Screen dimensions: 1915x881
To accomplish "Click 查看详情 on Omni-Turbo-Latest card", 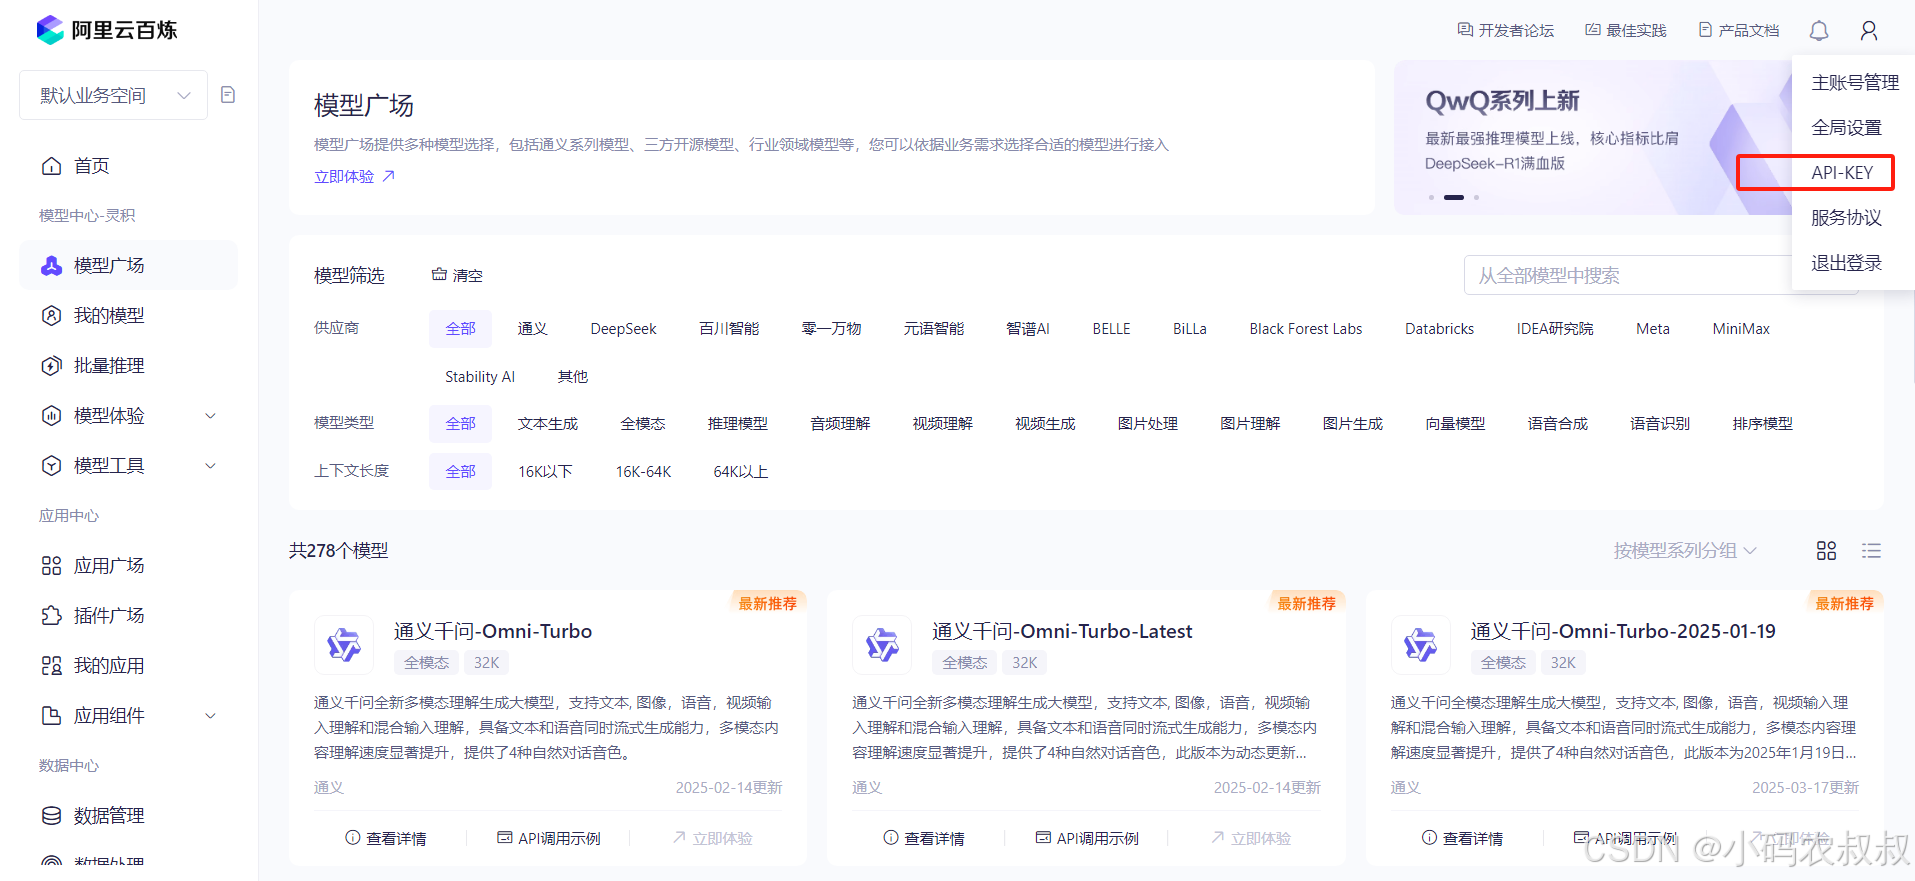I will (x=924, y=838).
